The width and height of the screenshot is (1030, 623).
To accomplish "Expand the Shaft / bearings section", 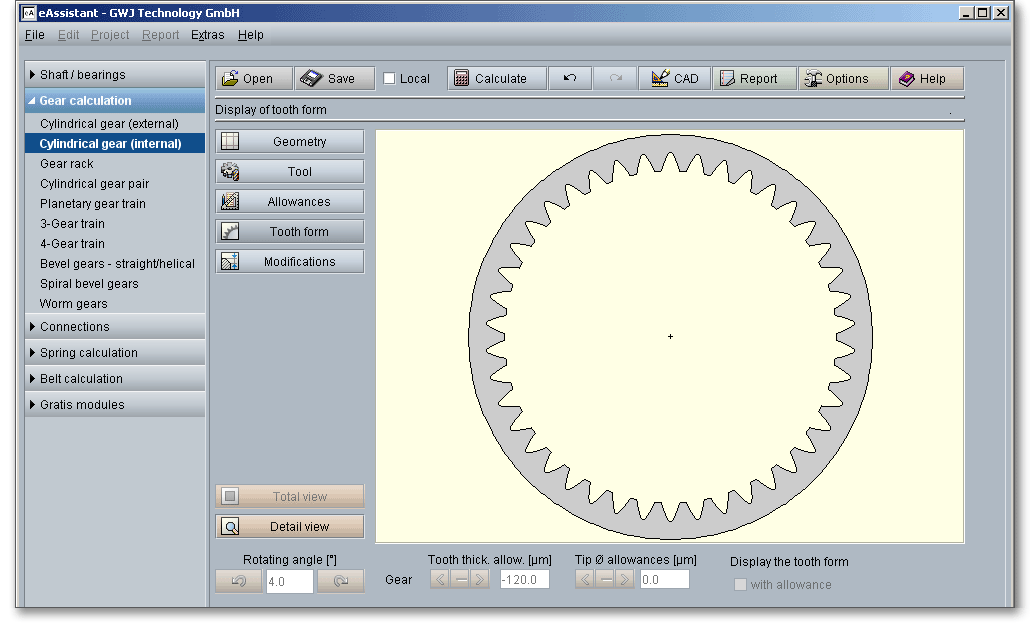I will pyautogui.click(x=114, y=75).
